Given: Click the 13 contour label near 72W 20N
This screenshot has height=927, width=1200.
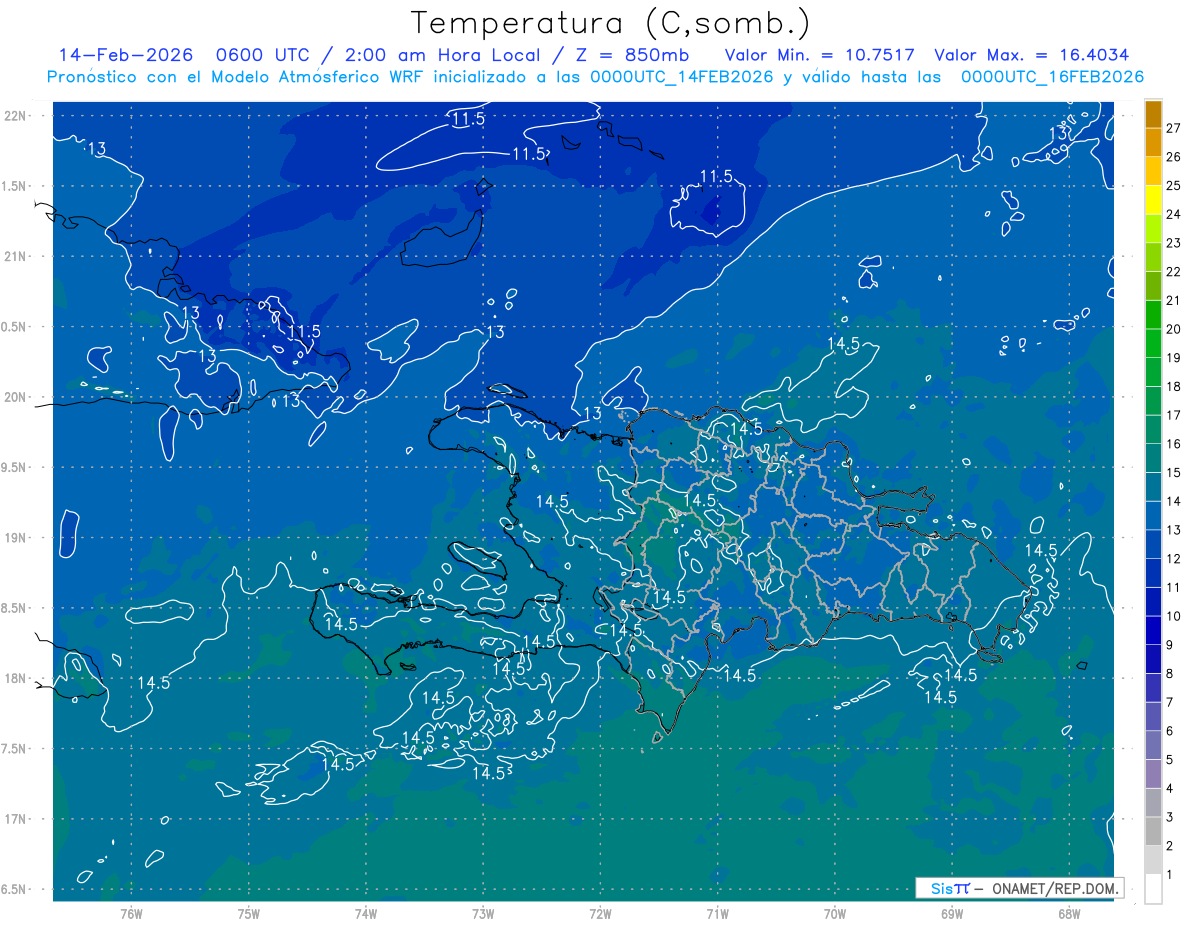Looking at the screenshot, I should 592,413.
